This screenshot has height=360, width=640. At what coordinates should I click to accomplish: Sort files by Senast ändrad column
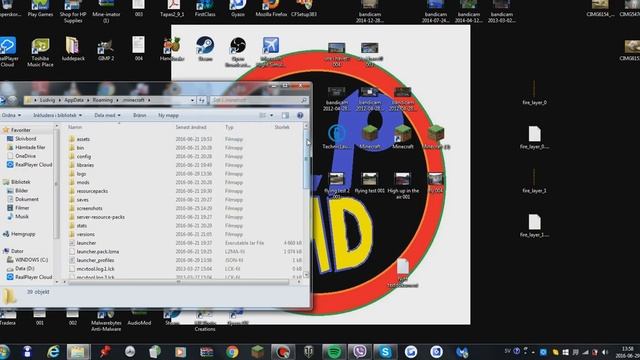(191, 127)
